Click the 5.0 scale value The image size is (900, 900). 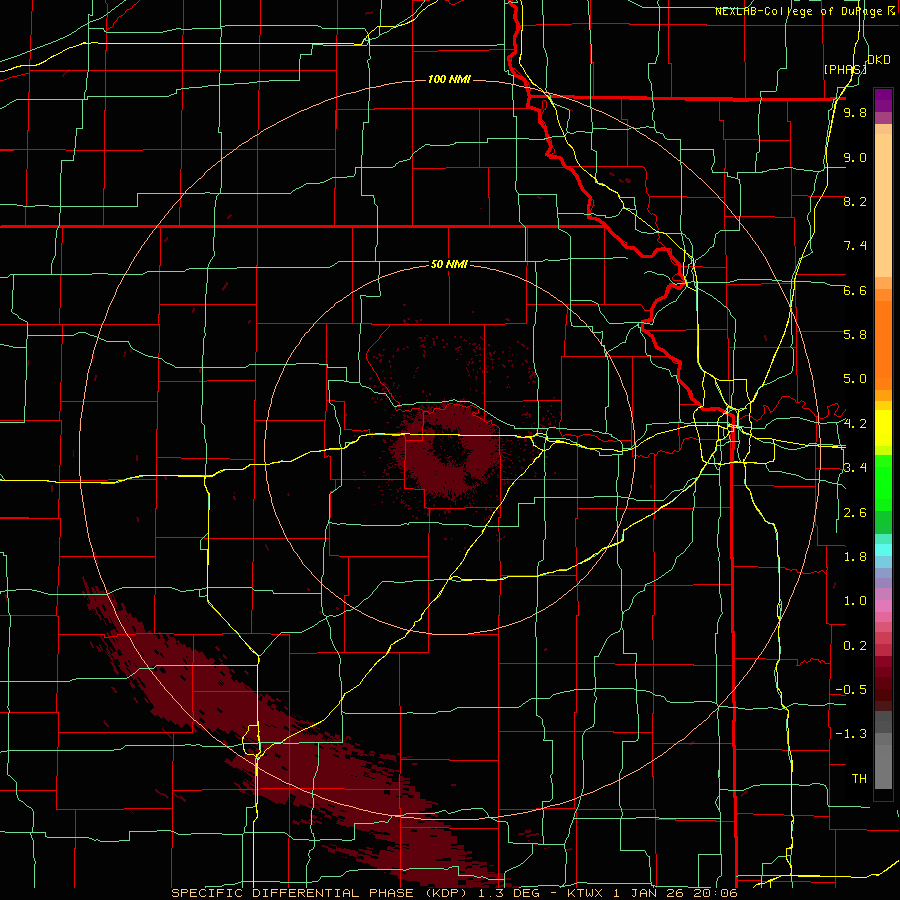(x=855, y=379)
